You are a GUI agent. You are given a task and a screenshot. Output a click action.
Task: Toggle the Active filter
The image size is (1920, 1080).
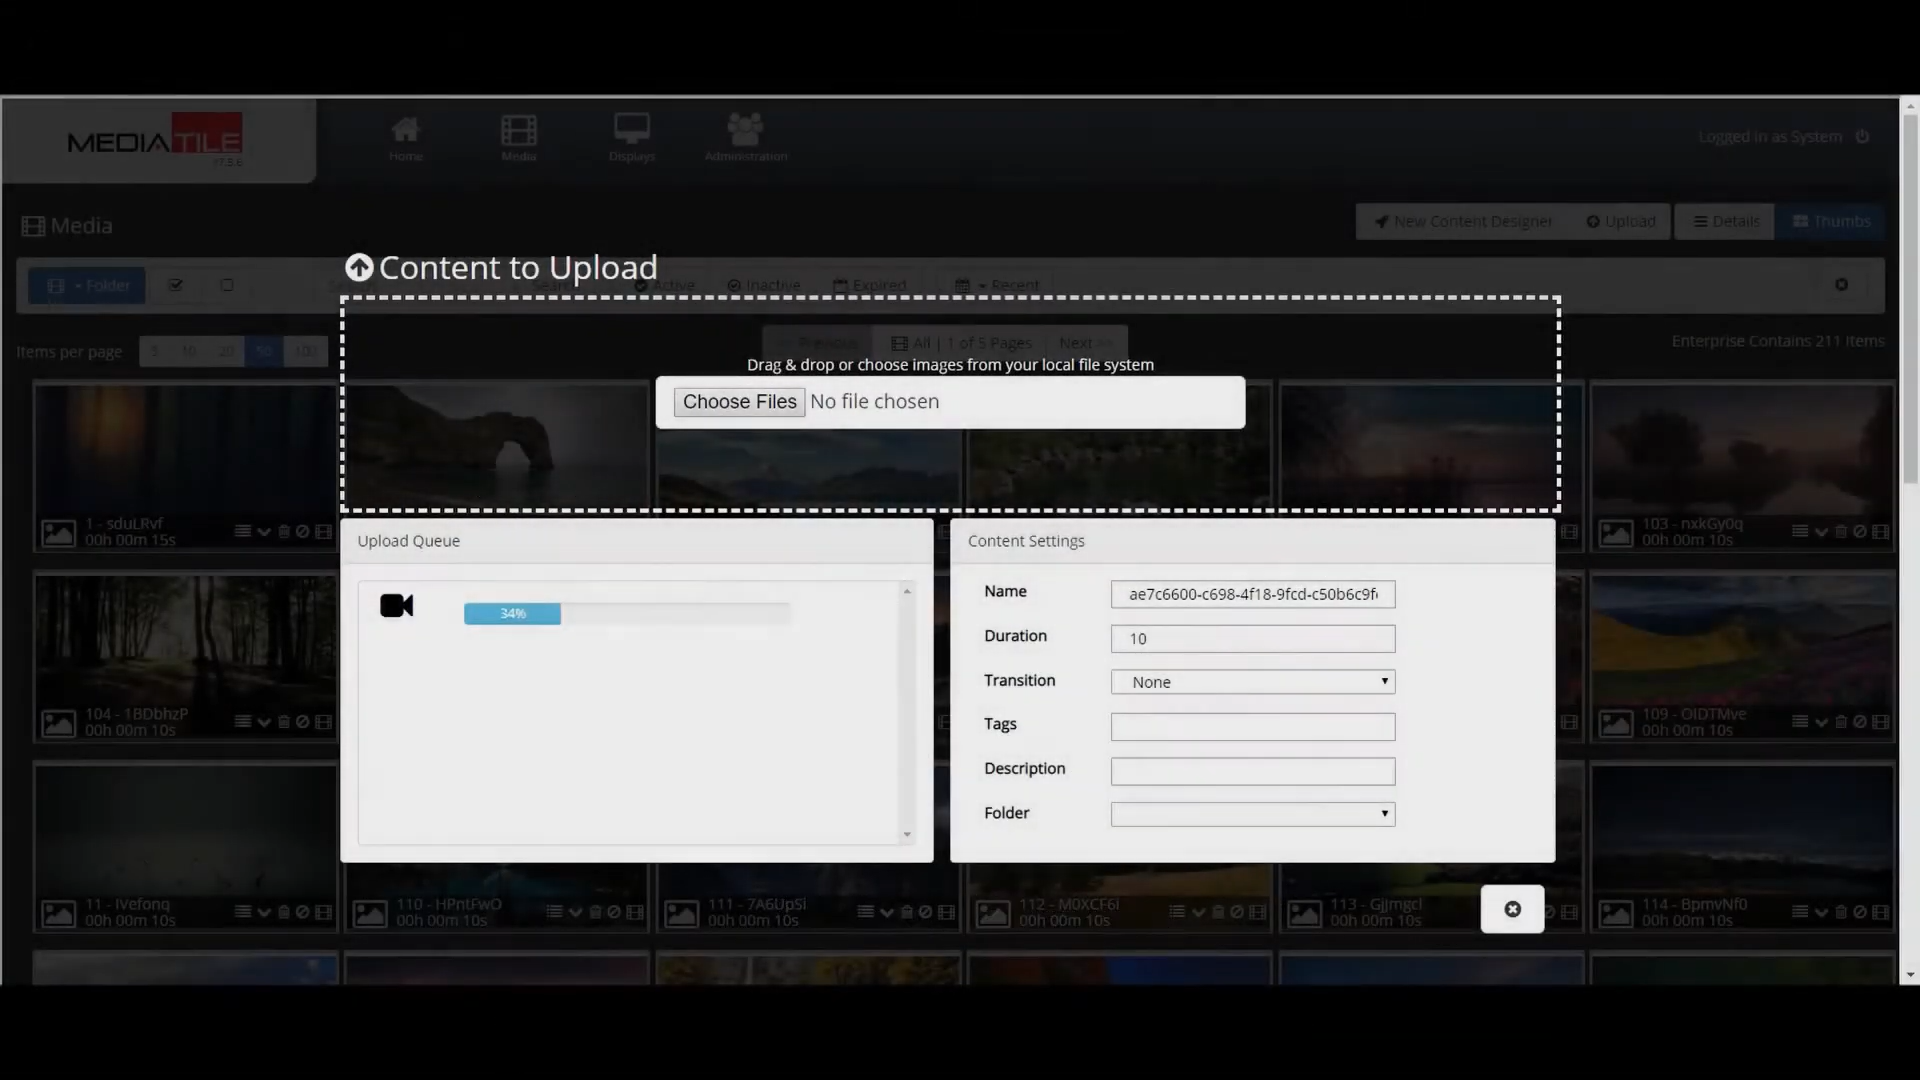pyautogui.click(x=664, y=285)
